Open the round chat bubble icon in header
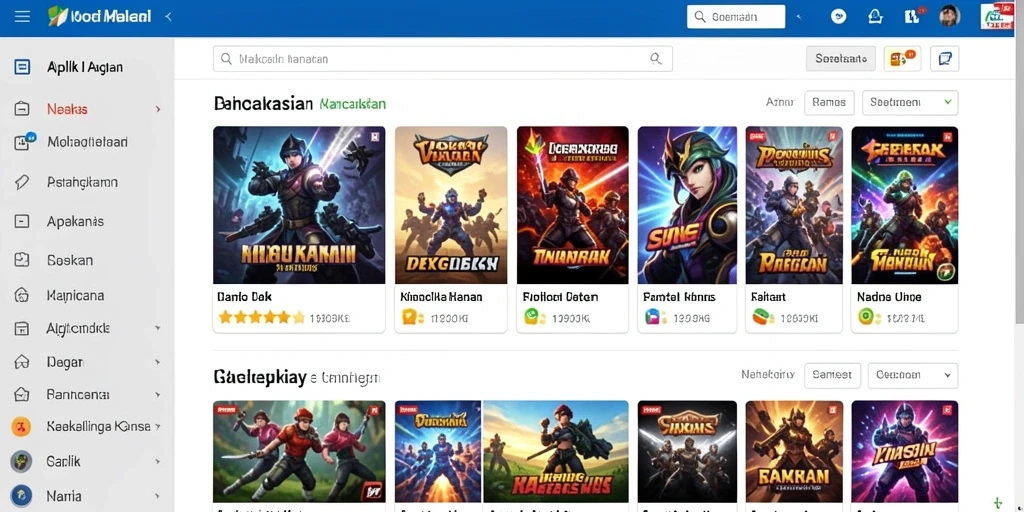 (x=839, y=17)
